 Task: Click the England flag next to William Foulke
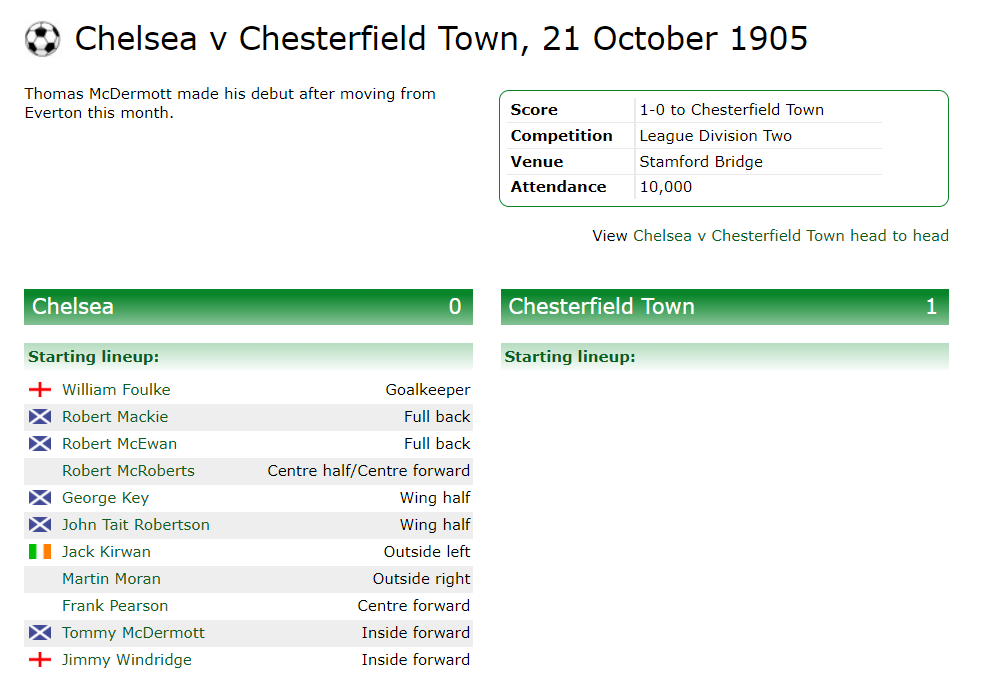pos(40,390)
